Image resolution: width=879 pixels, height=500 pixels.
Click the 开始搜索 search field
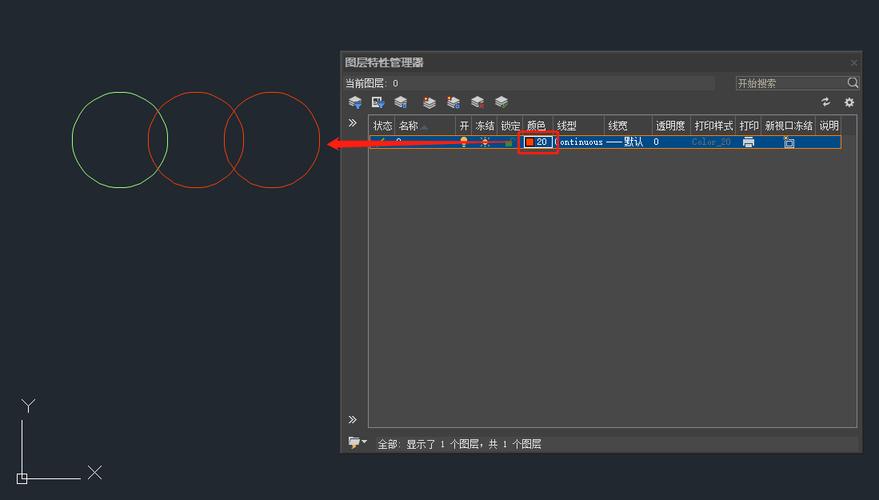tap(790, 83)
